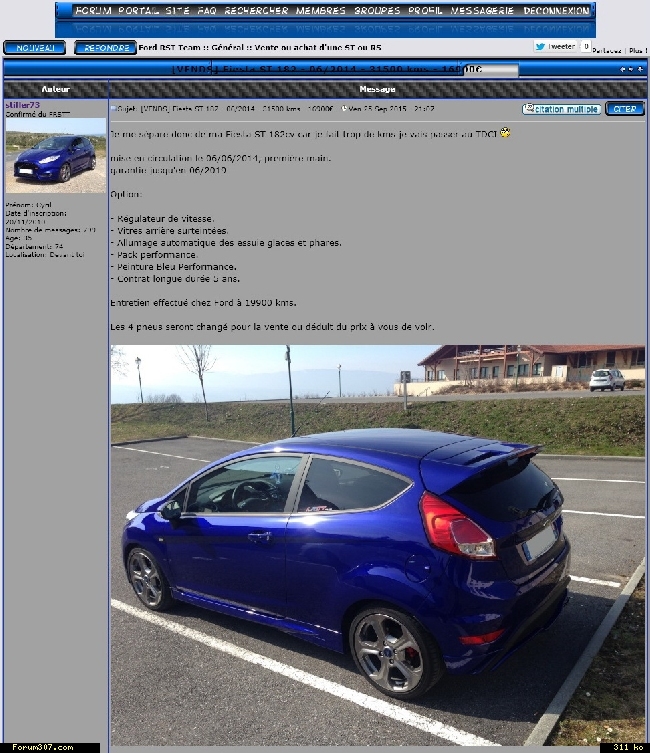Image resolution: width=650 pixels, height=753 pixels.
Task: Open the blue Fiesta ST photo
Action: (x=378, y=545)
